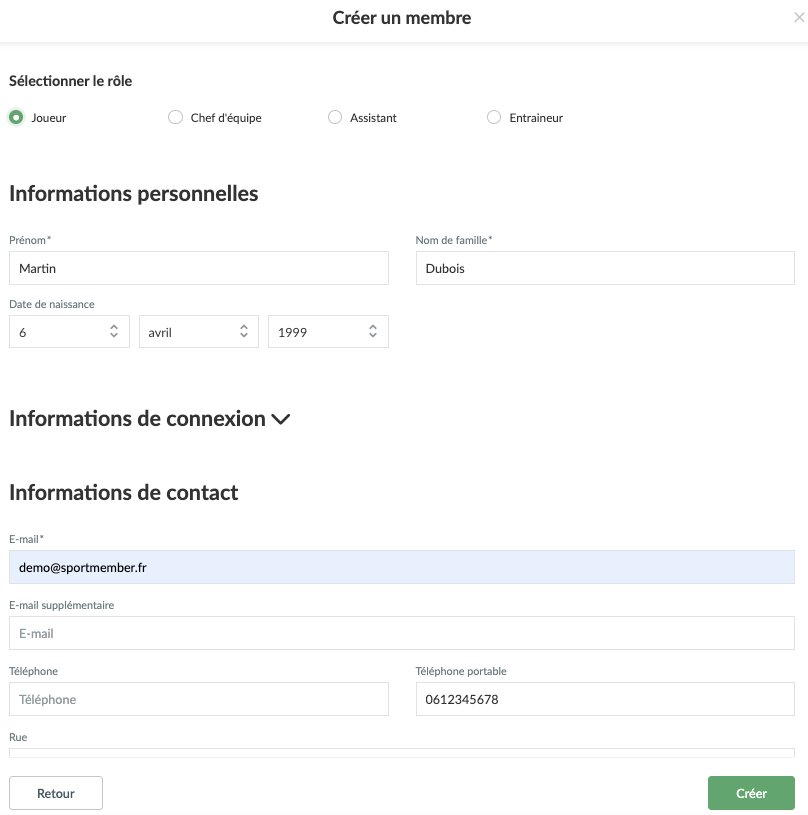
Task: Expand Informations de connexion chevron
Action: [281, 420]
